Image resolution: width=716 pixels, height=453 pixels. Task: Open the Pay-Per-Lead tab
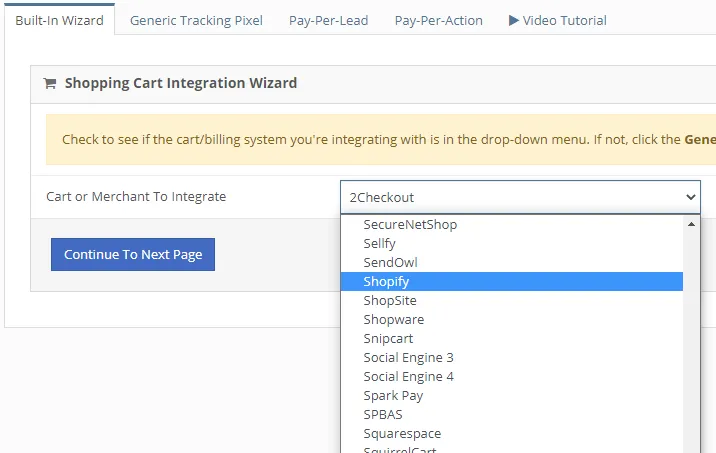click(328, 21)
